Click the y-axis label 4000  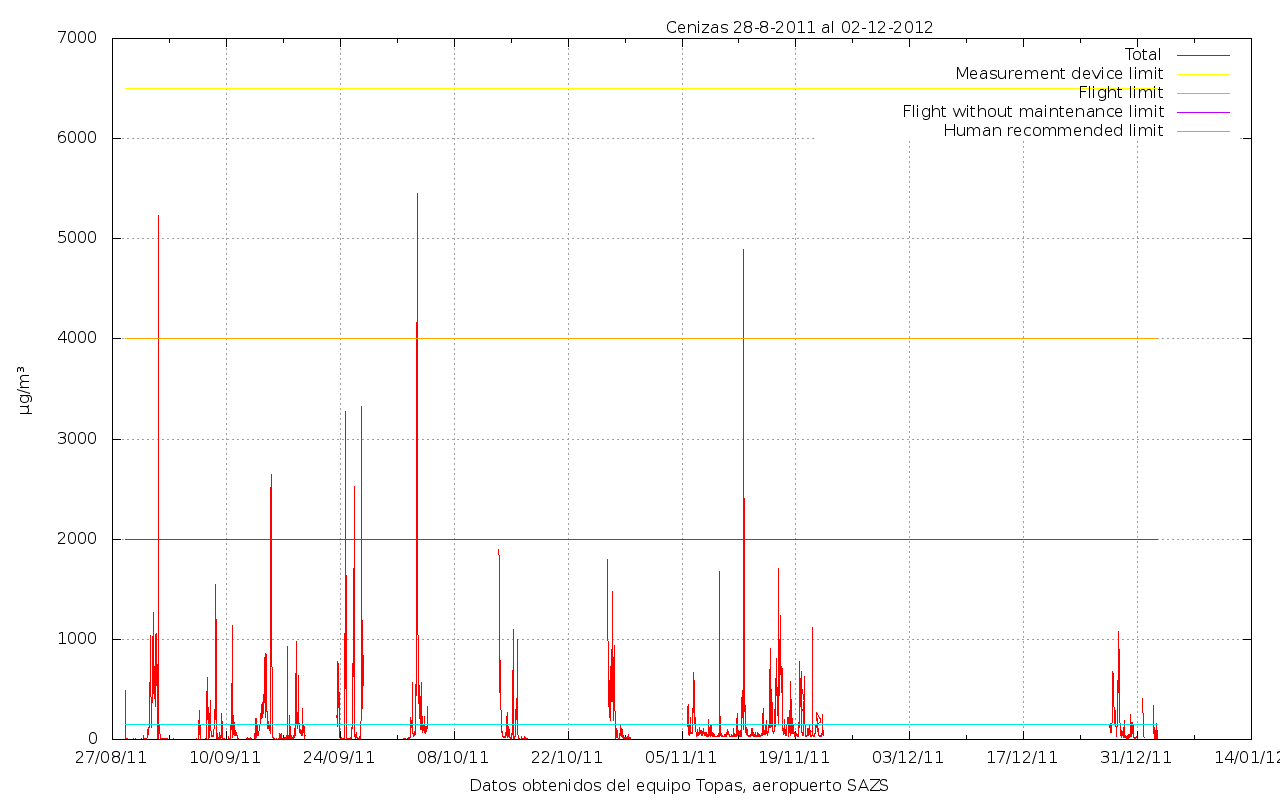click(x=79, y=338)
